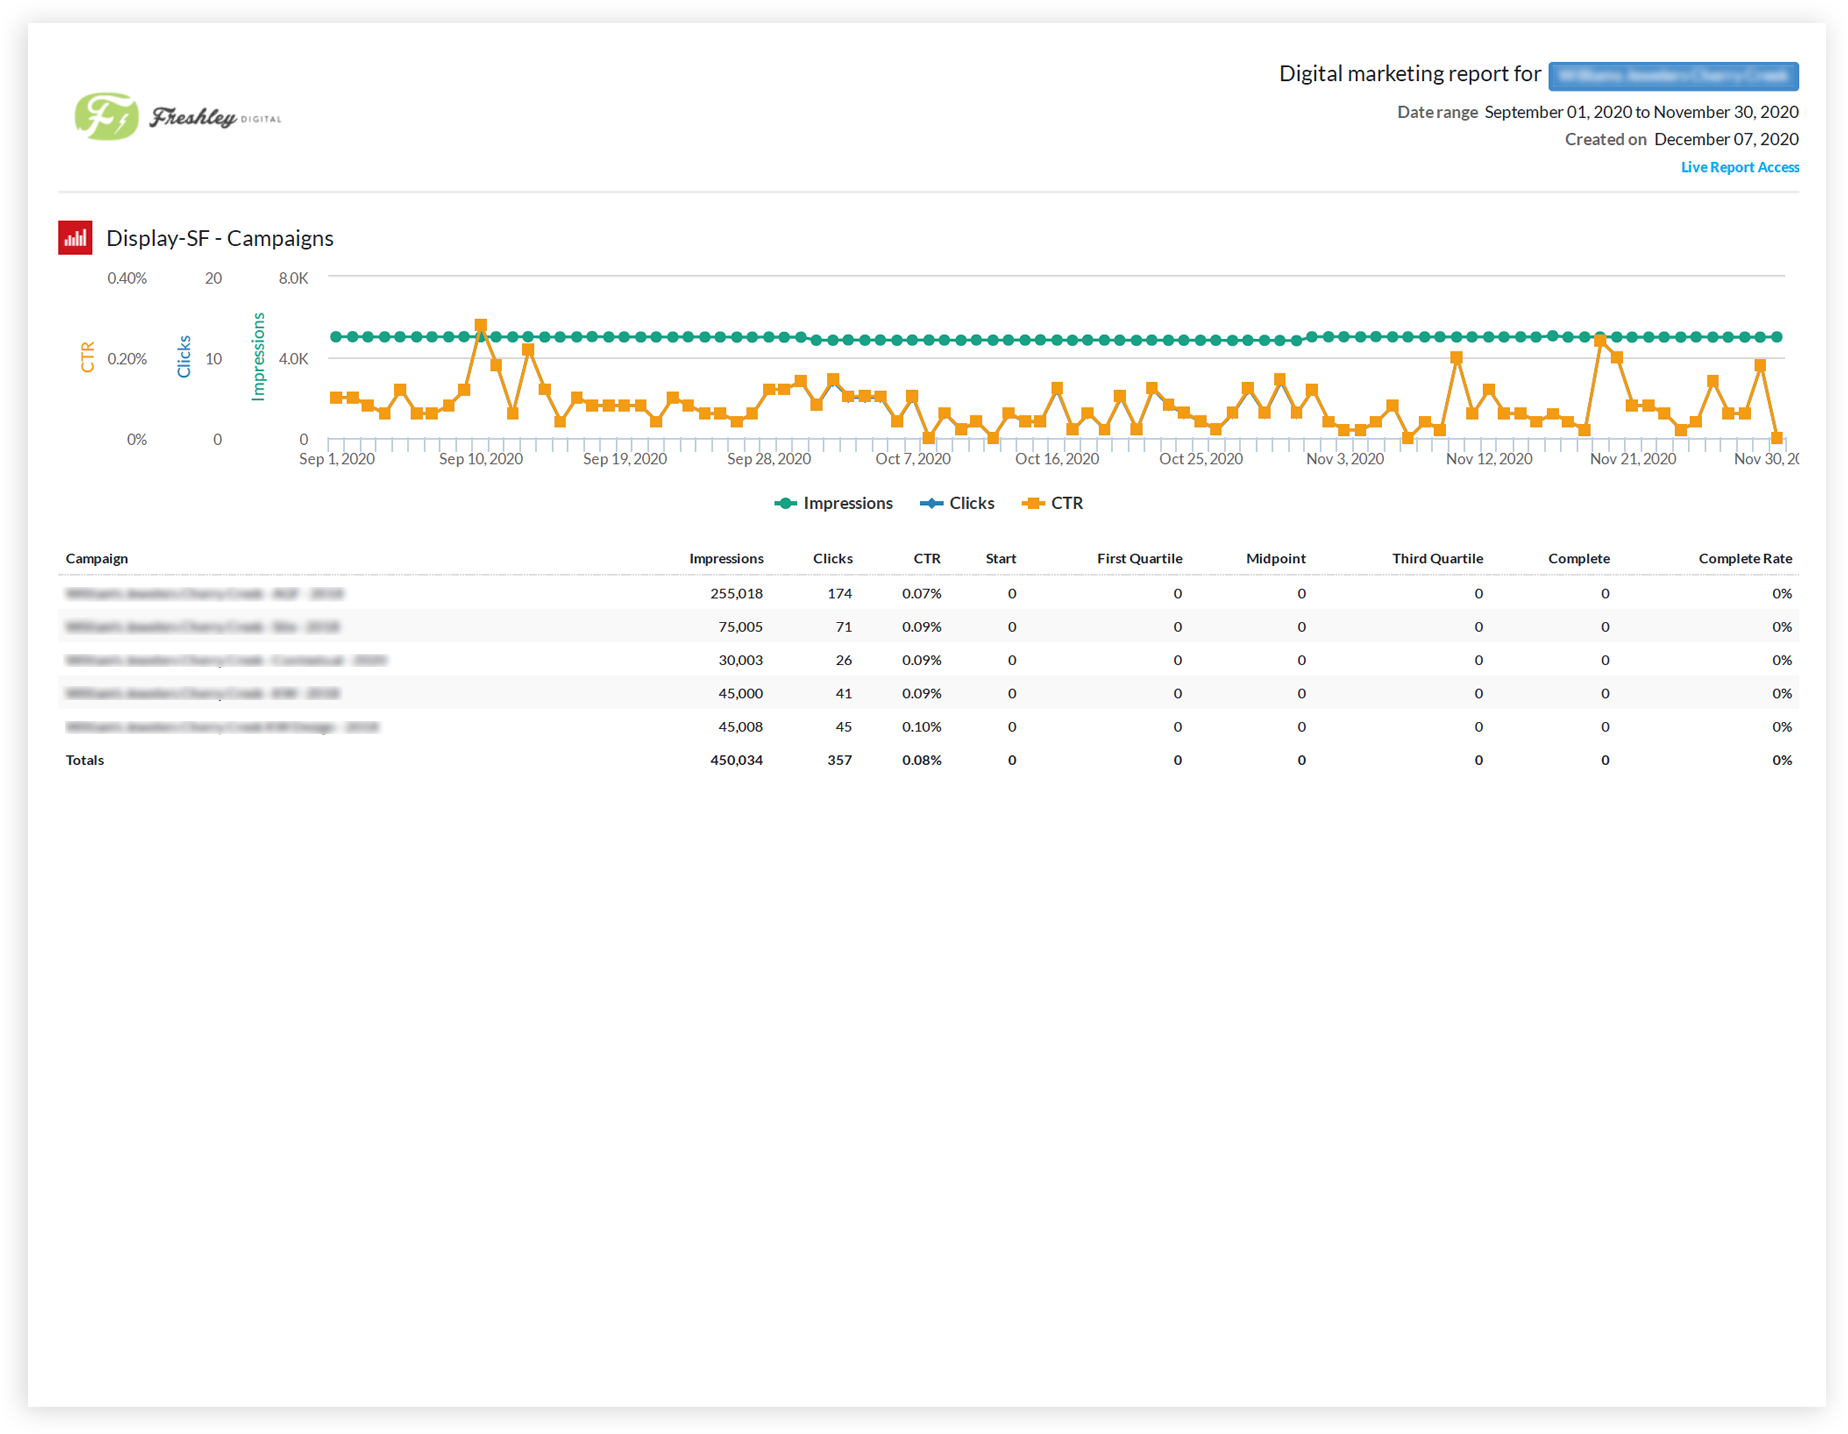Screen dimensions: 1848x1434
Task: Click the blue Clicks legend marker
Action: point(932,503)
